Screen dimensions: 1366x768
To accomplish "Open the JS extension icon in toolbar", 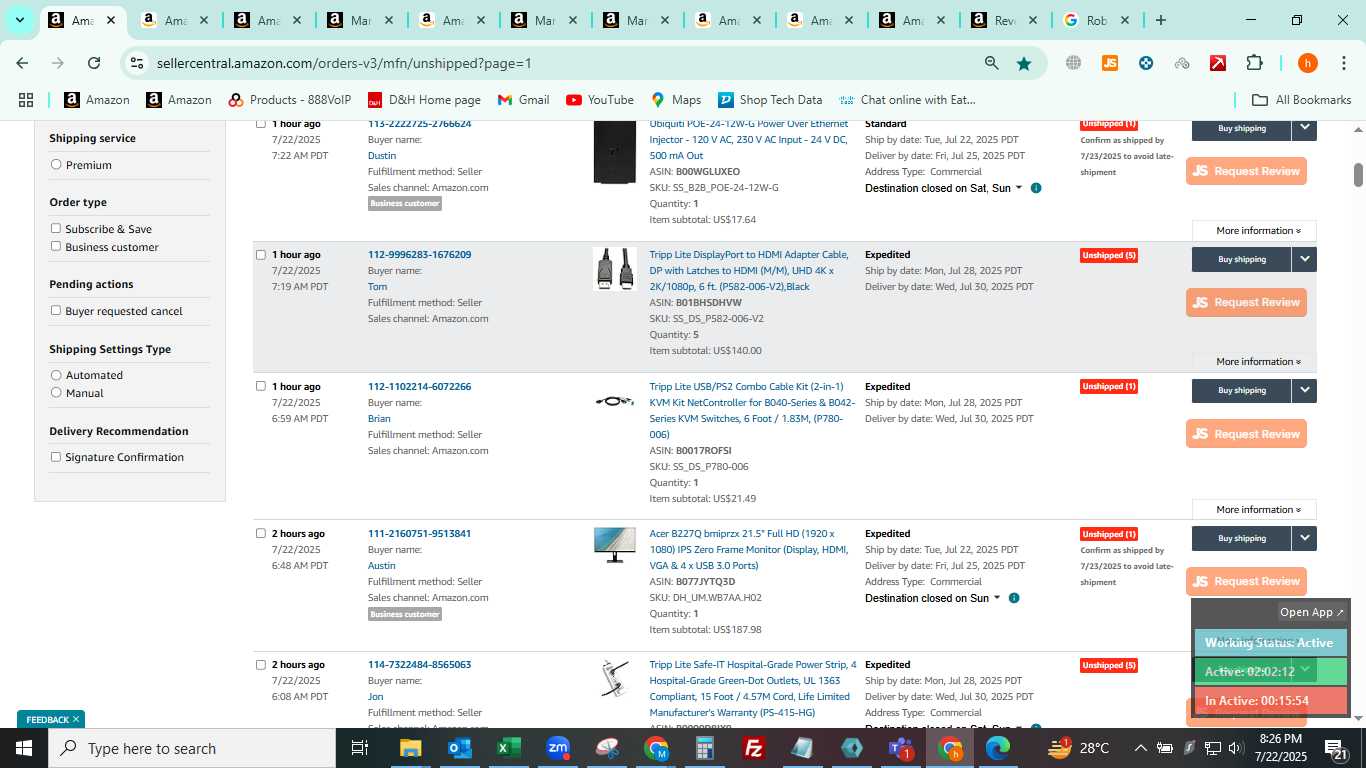I will [x=1109, y=63].
